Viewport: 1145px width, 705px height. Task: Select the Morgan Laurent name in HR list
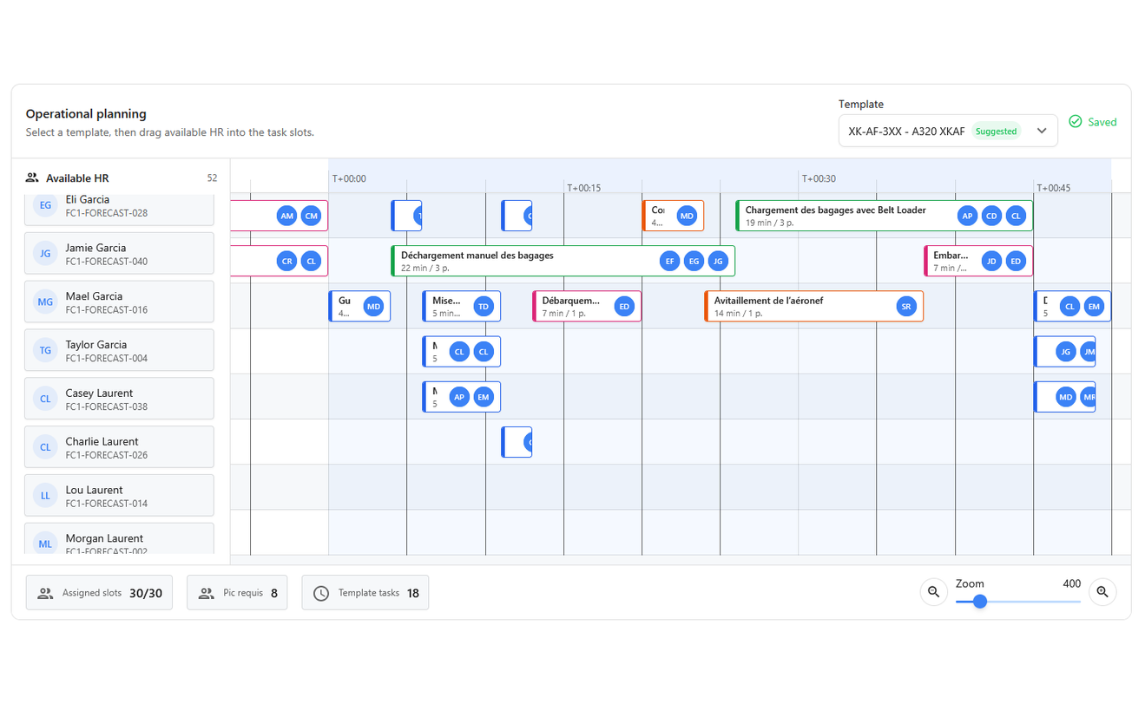click(104, 538)
